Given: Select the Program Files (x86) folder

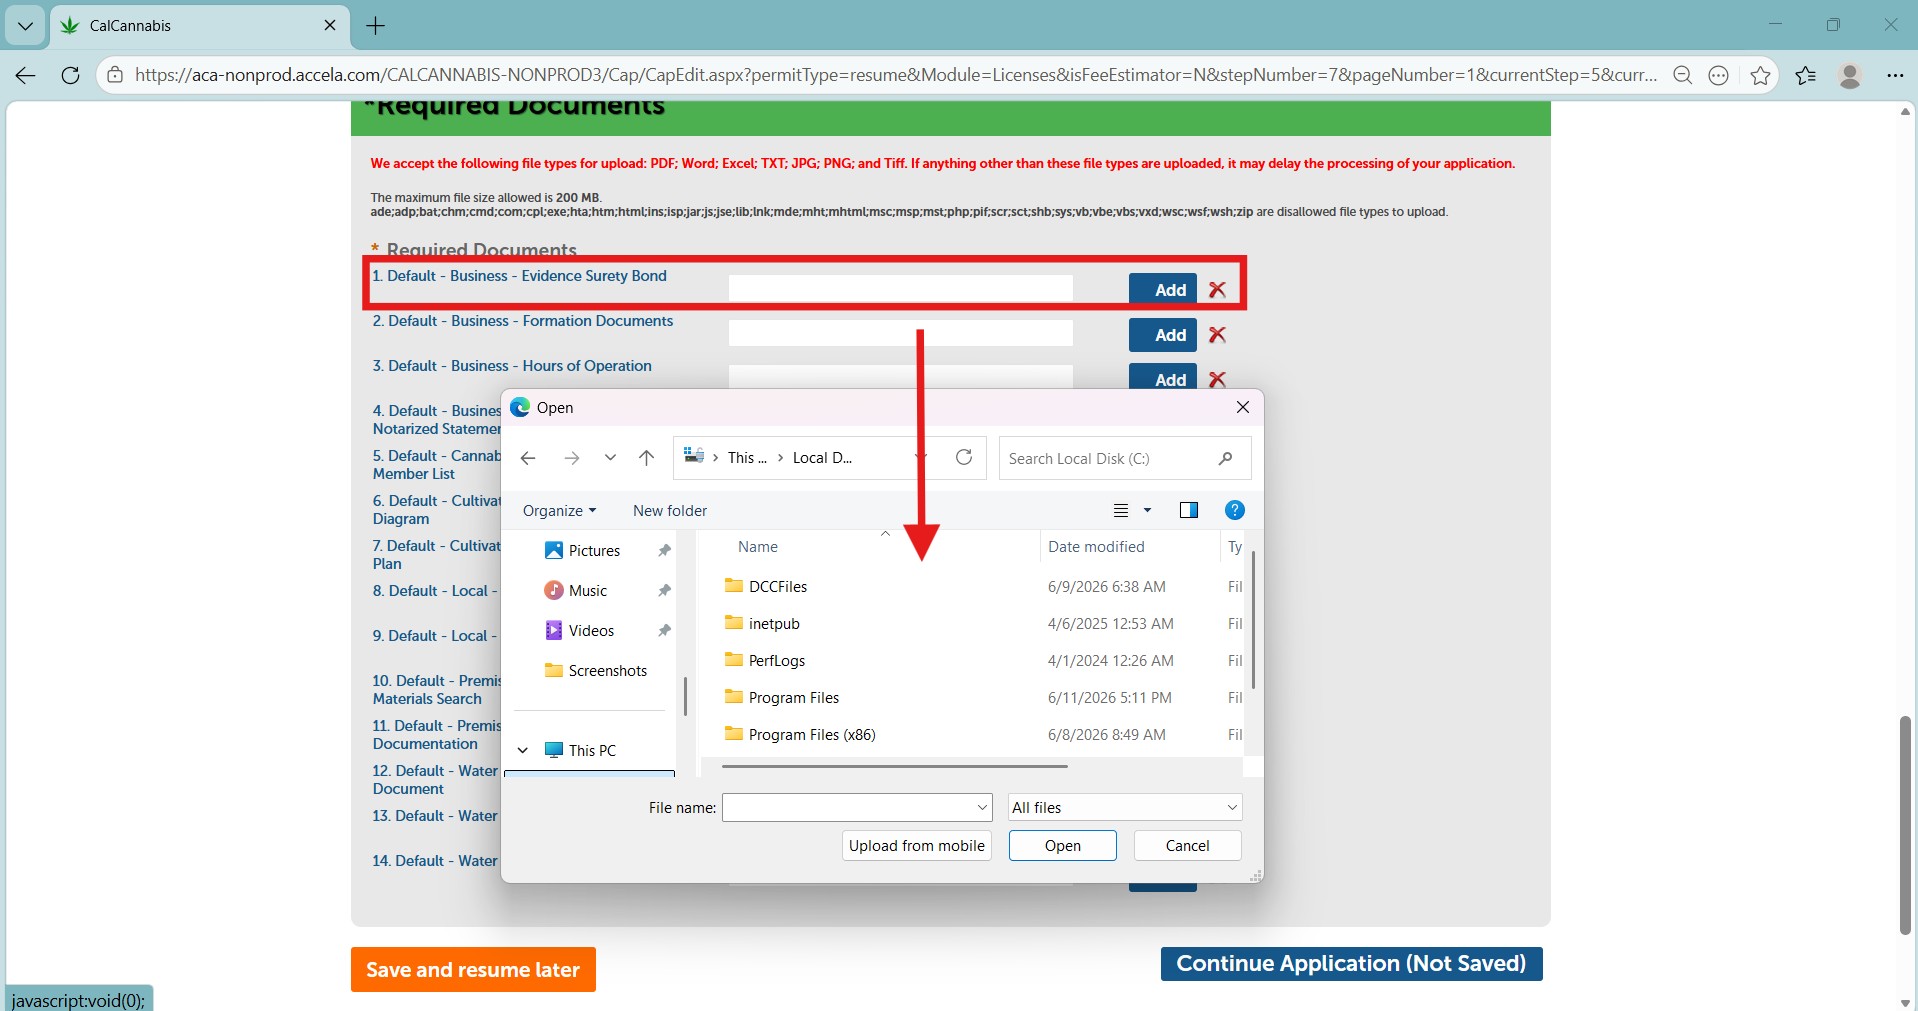Looking at the screenshot, I should (812, 735).
